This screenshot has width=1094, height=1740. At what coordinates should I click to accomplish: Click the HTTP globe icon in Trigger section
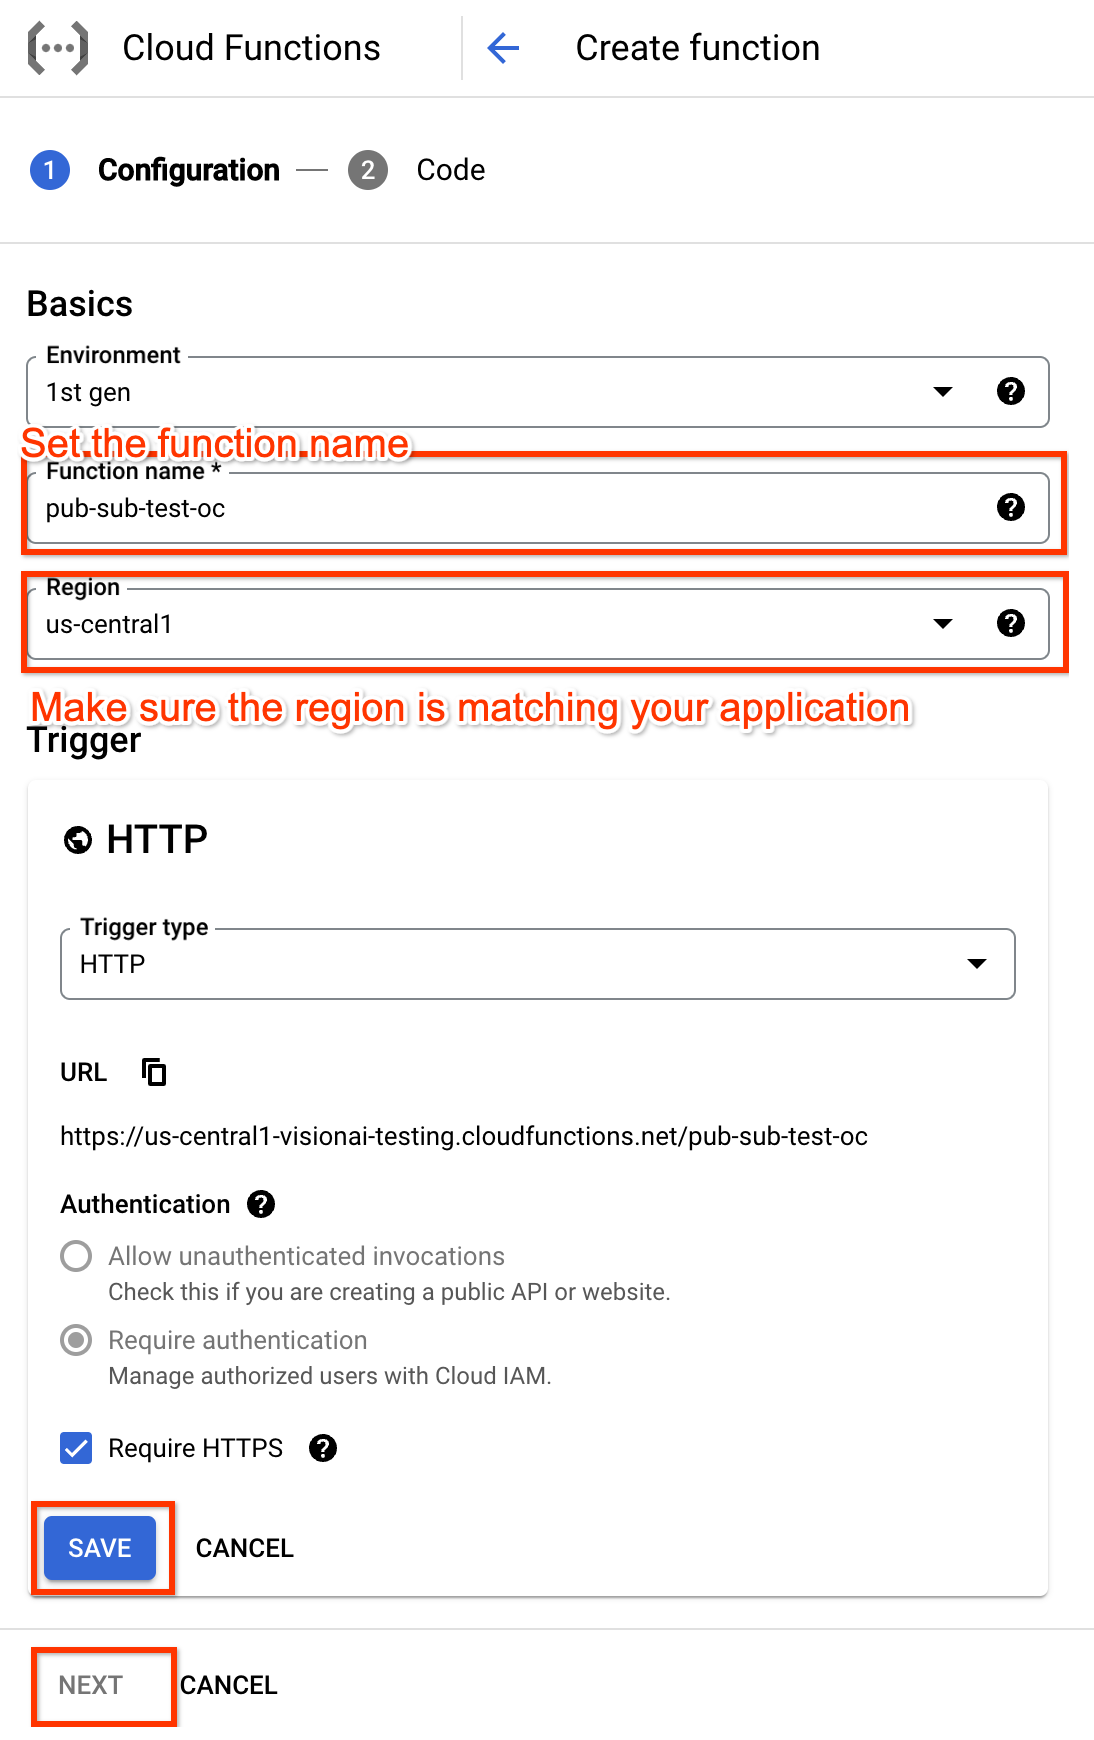click(76, 840)
